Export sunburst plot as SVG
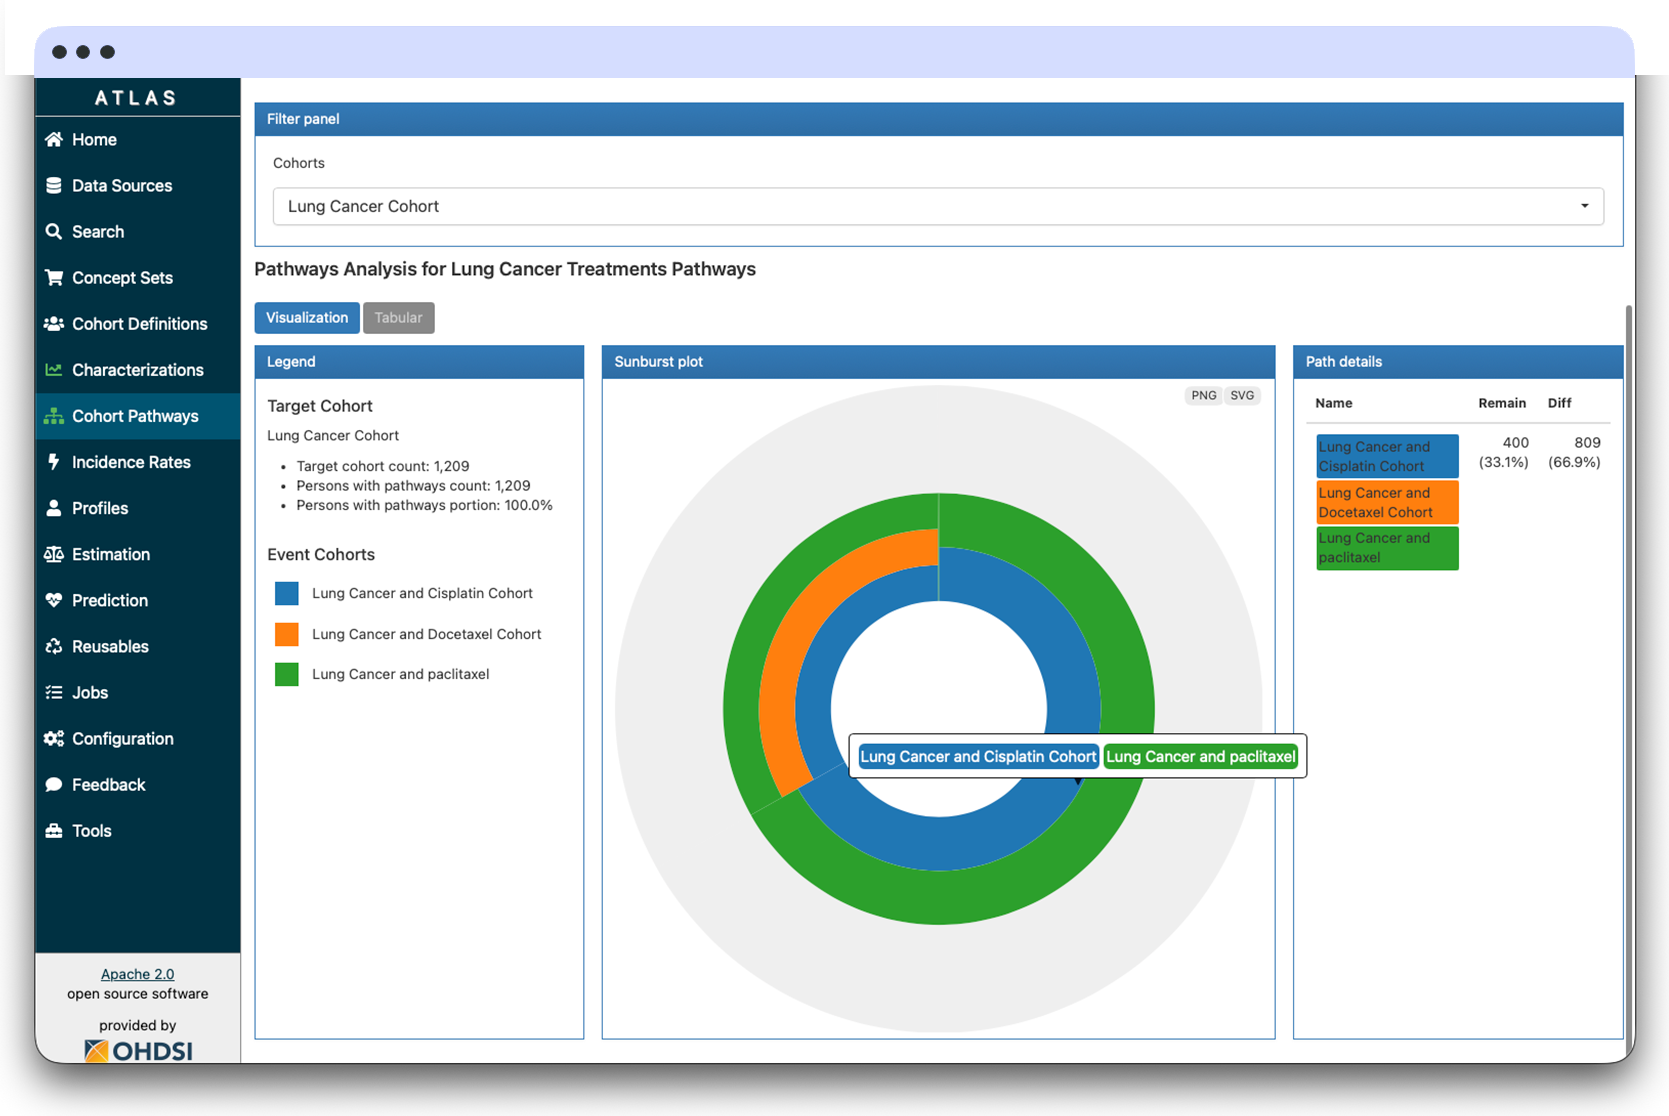The width and height of the screenshot is (1669, 1116). (x=1242, y=395)
